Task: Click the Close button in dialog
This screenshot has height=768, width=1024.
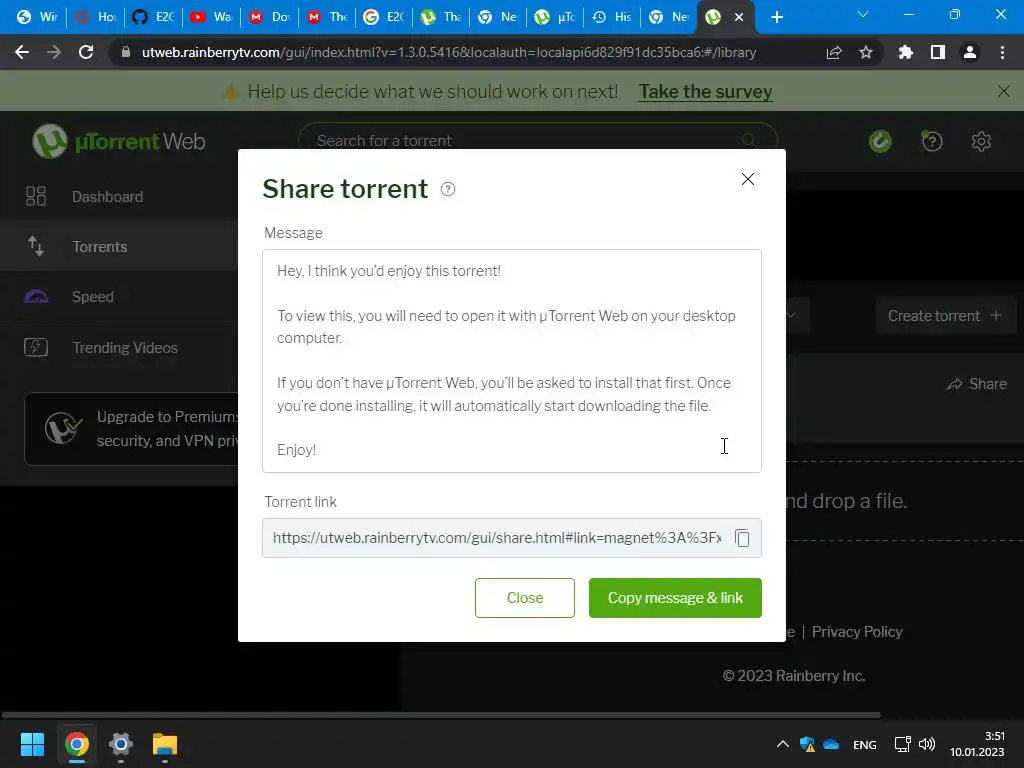Action: [x=524, y=598]
